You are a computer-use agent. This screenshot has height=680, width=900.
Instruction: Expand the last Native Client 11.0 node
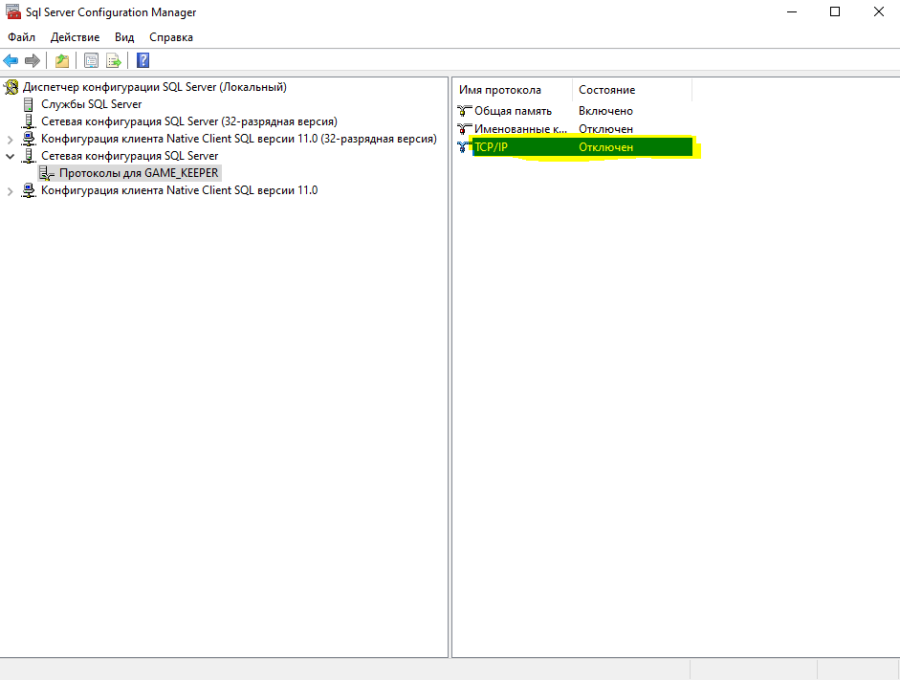tap(10, 191)
